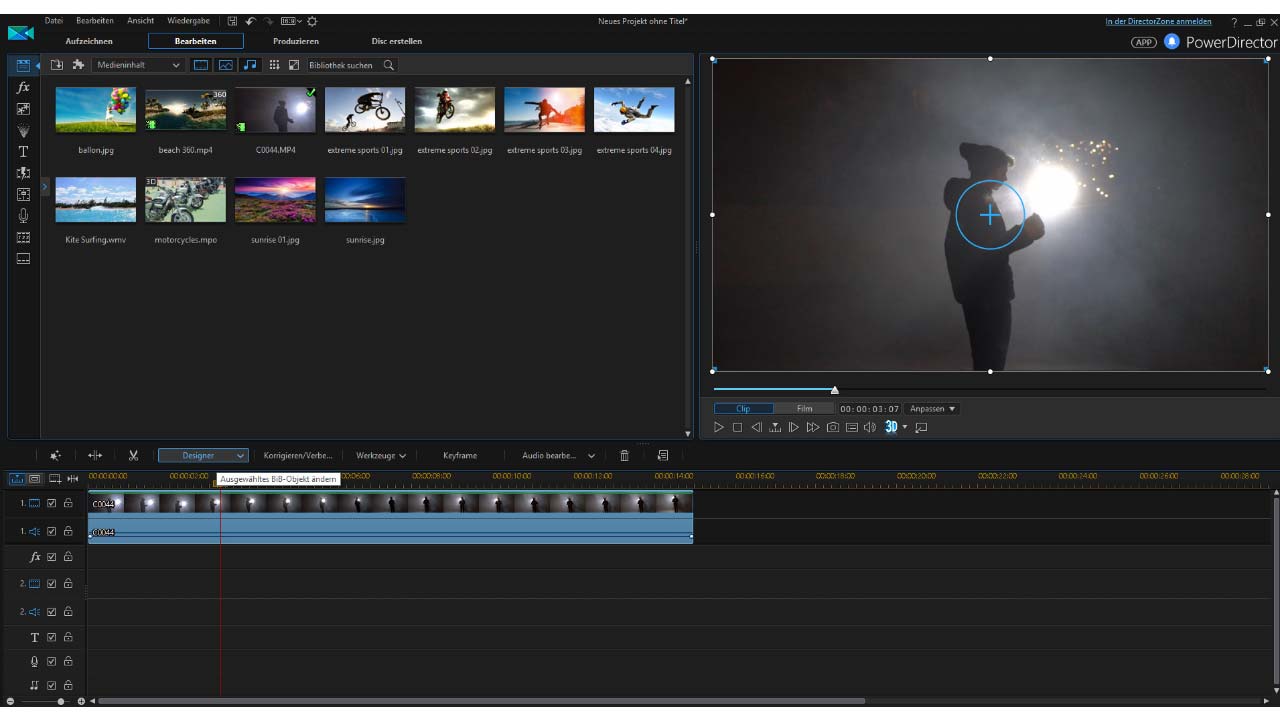Click the Keyframe button
1280x720 pixels.
tap(460, 456)
